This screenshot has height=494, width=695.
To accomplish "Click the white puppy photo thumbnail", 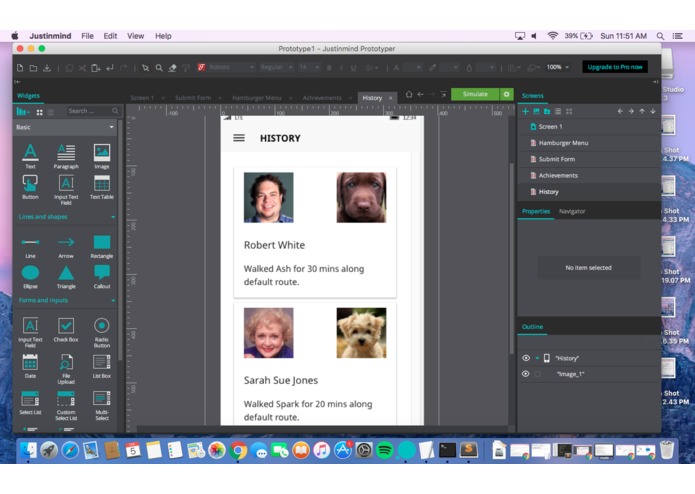I will [361, 333].
